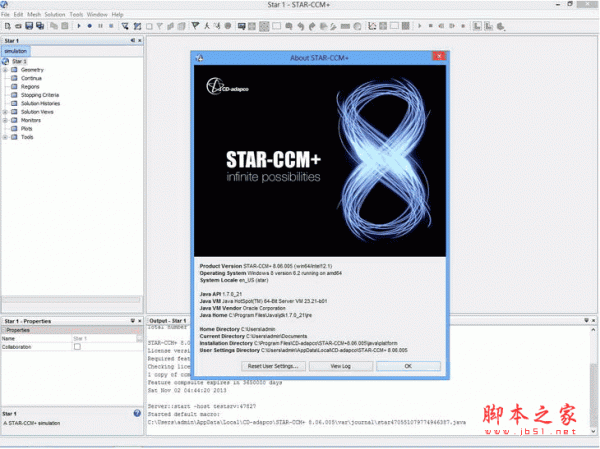Switch to the simulation tab
Viewport: 600px width, 449px height.
(x=16, y=51)
